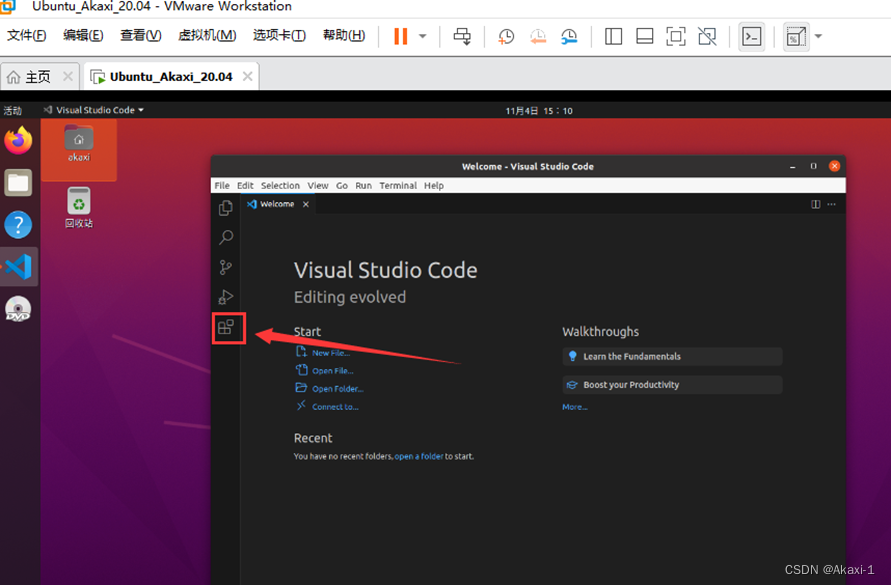Split the VS Code editor right
The image size is (891, 585).
815,204
